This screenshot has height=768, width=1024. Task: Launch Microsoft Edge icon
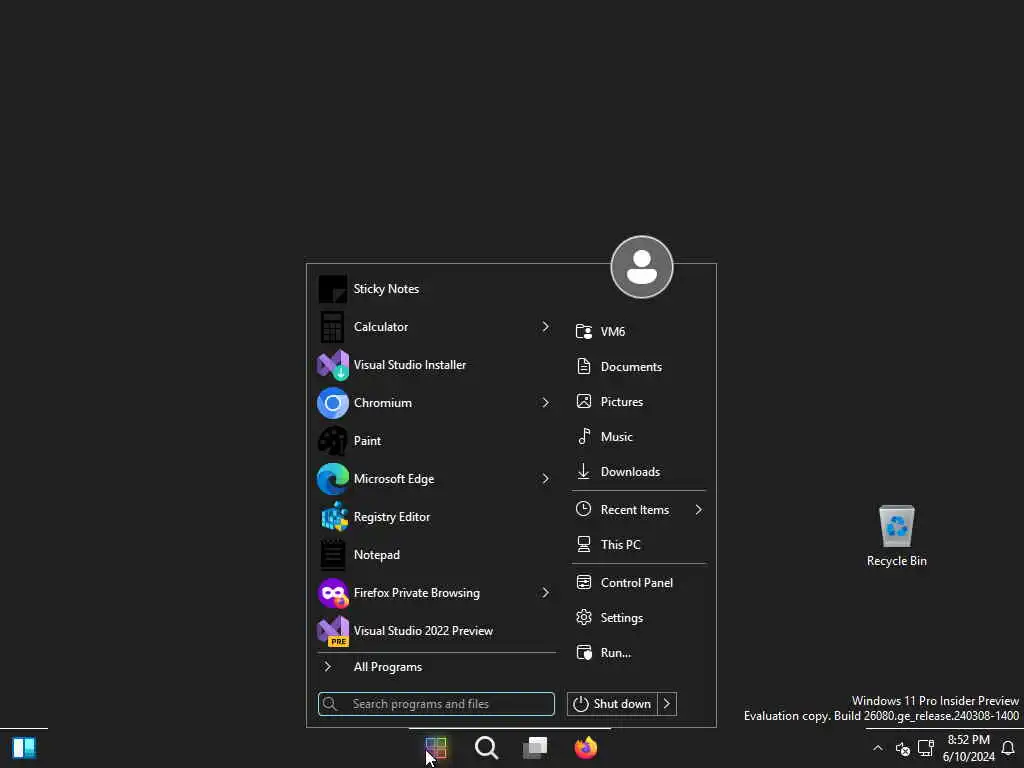click(x=332, y=479)
